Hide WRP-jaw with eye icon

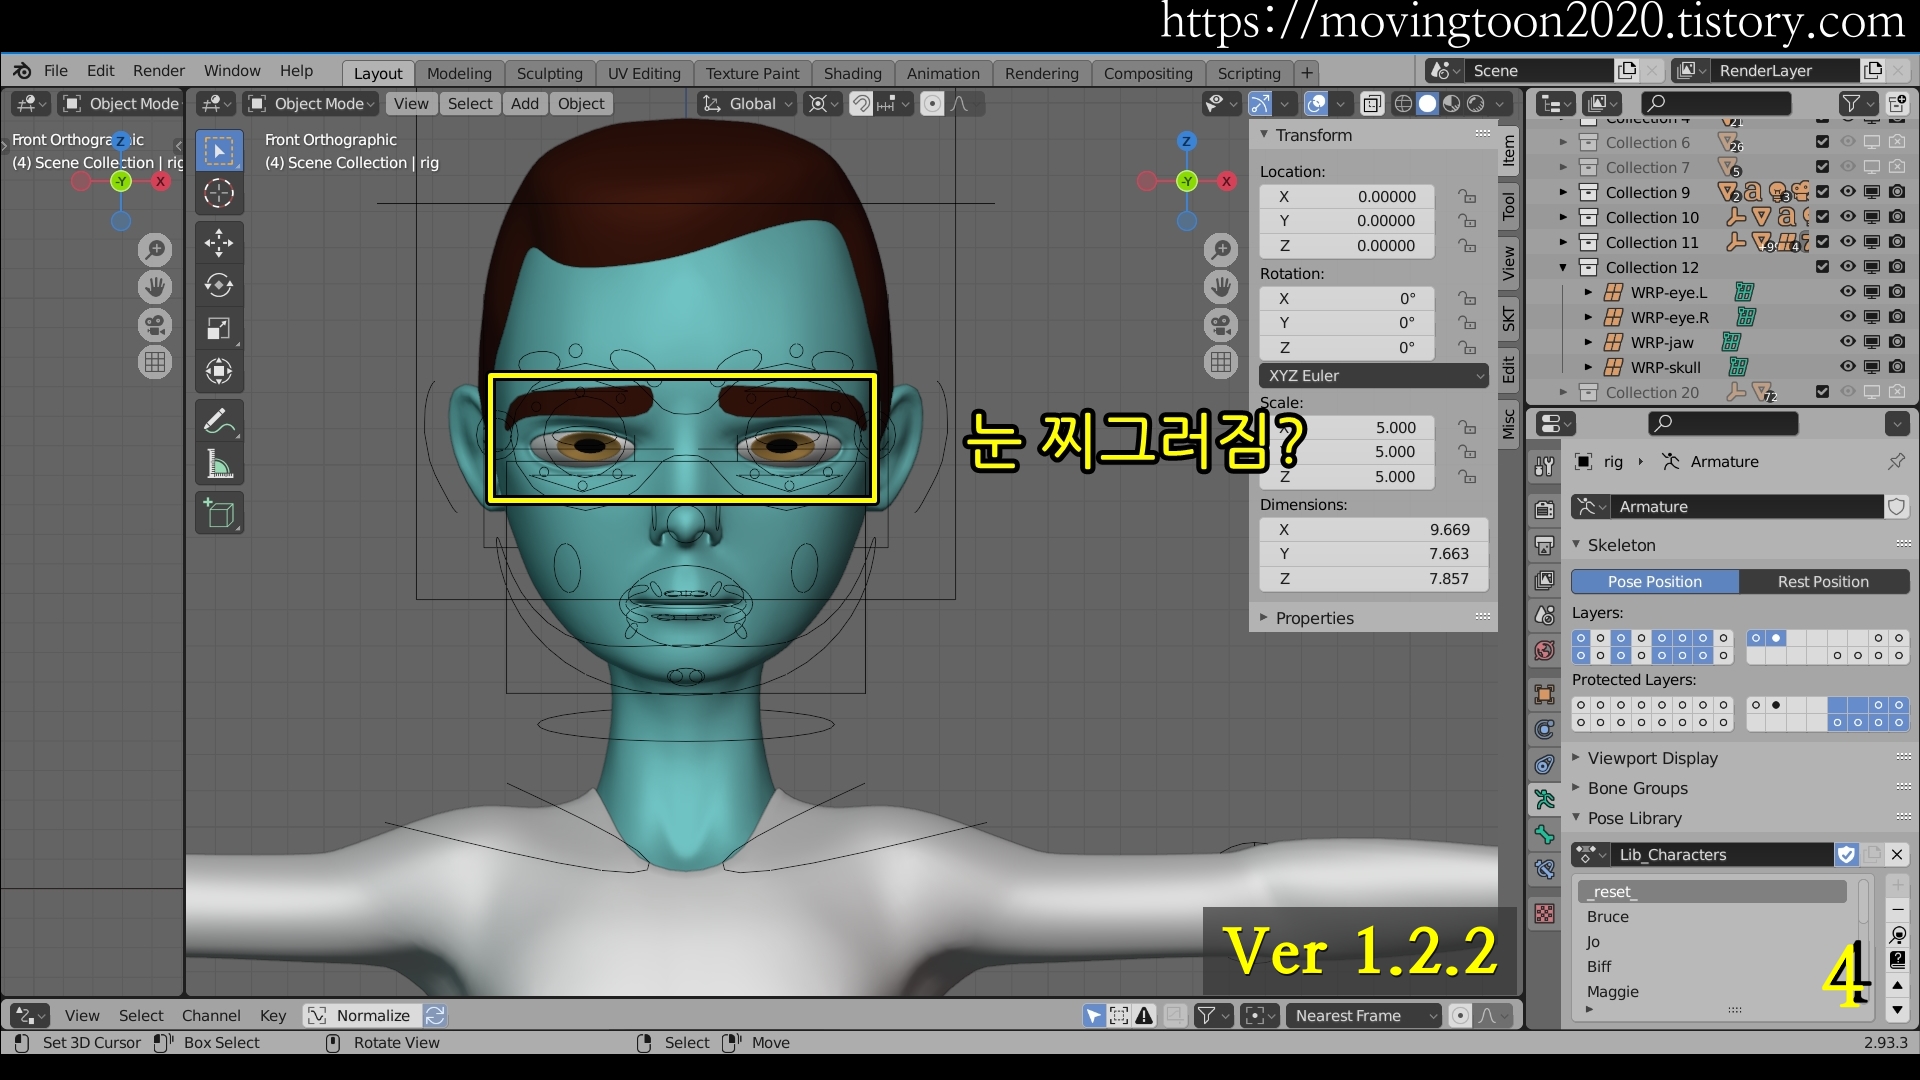(x=1847, y=342)
